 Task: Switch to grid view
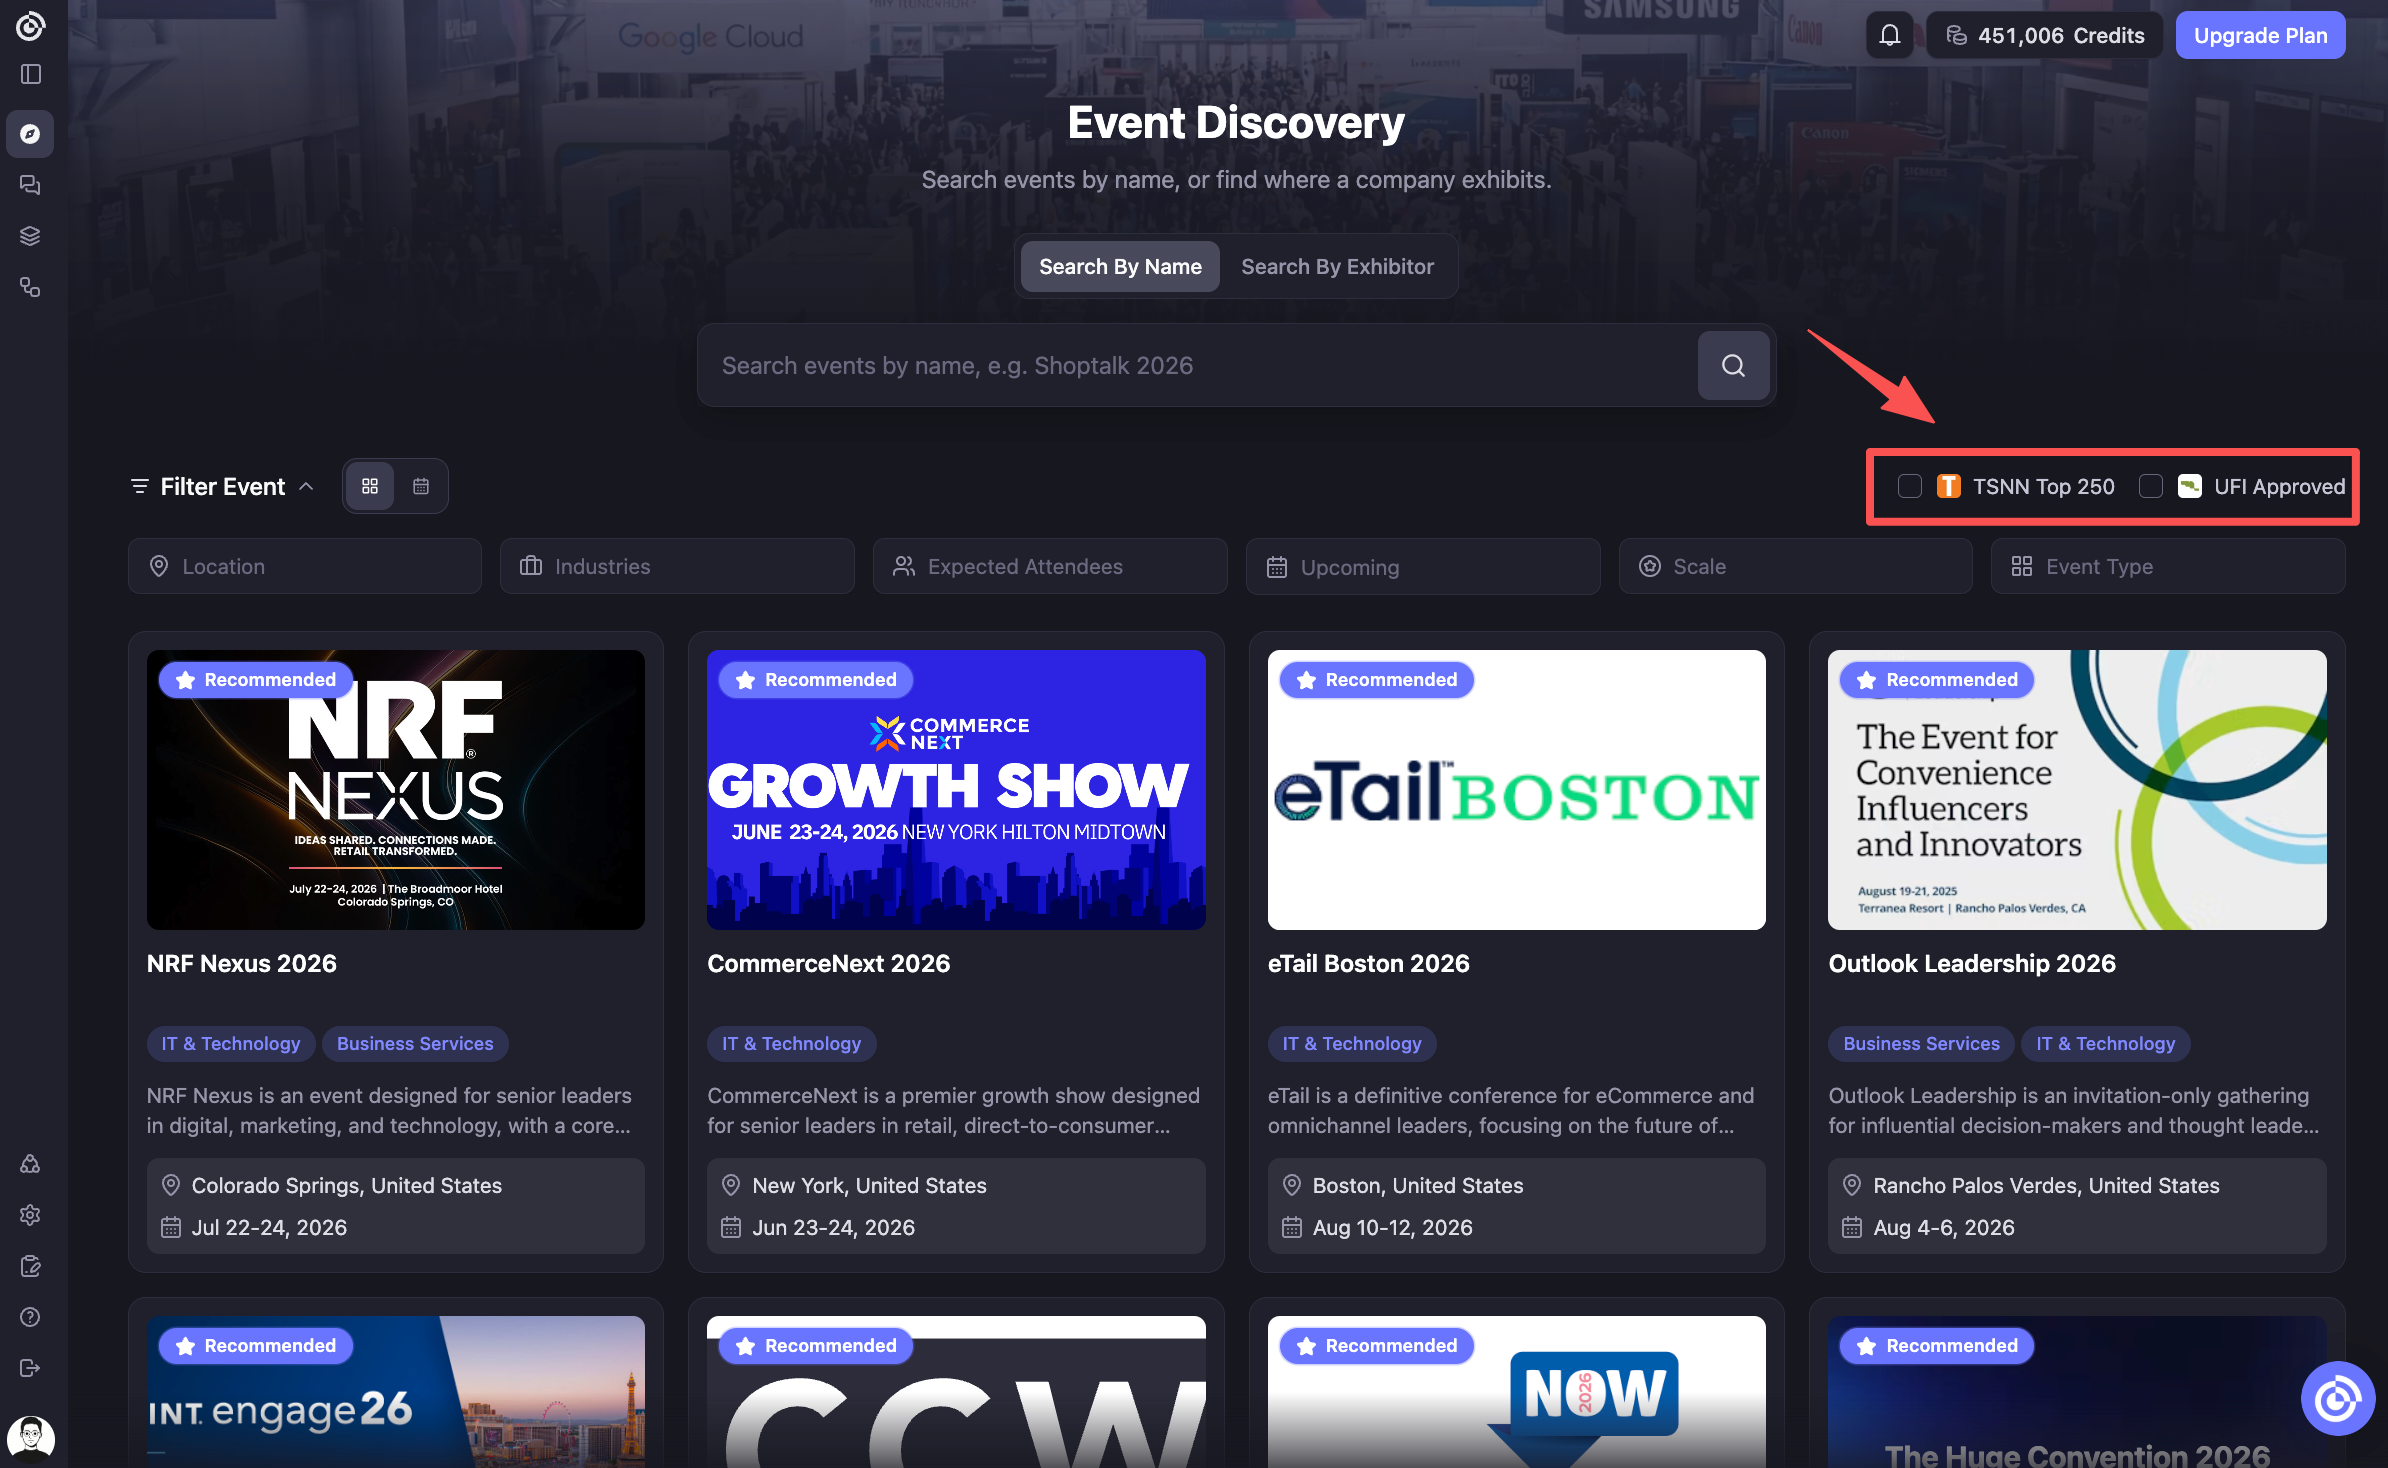click(x=370, y=486)
